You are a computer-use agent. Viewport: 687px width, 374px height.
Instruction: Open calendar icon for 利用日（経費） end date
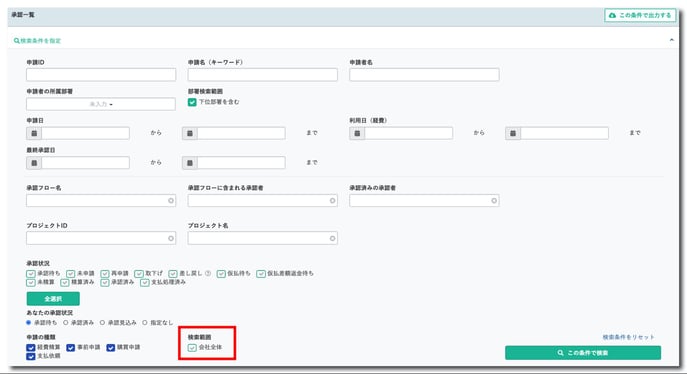tap(513, 133)
